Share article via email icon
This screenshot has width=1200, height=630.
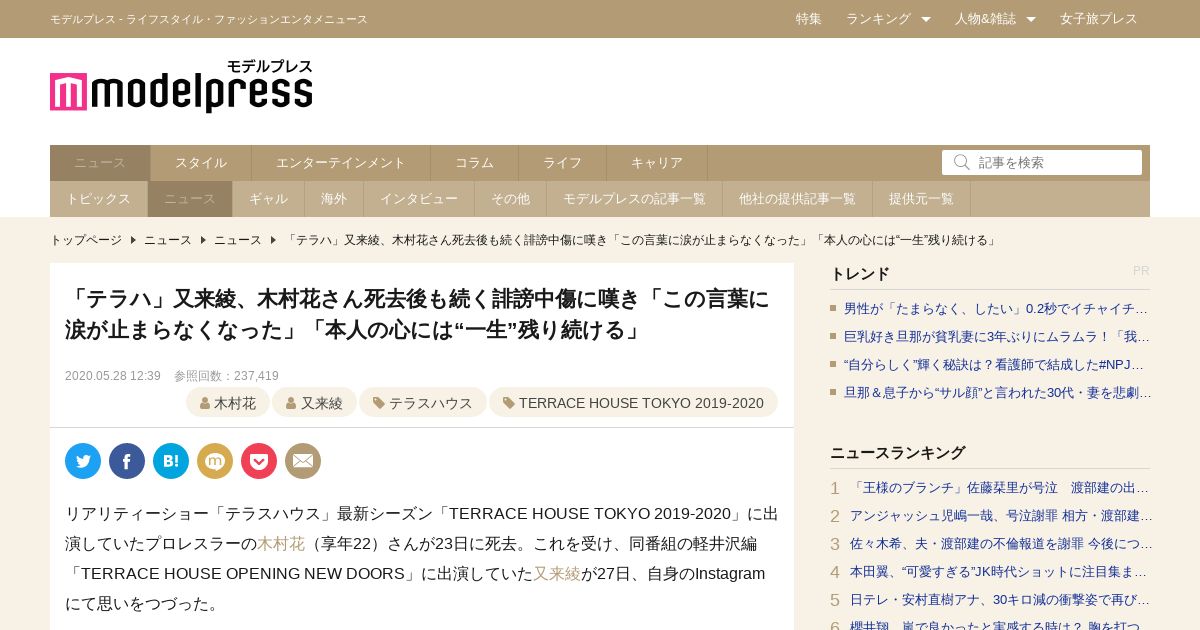coord(303,461)
